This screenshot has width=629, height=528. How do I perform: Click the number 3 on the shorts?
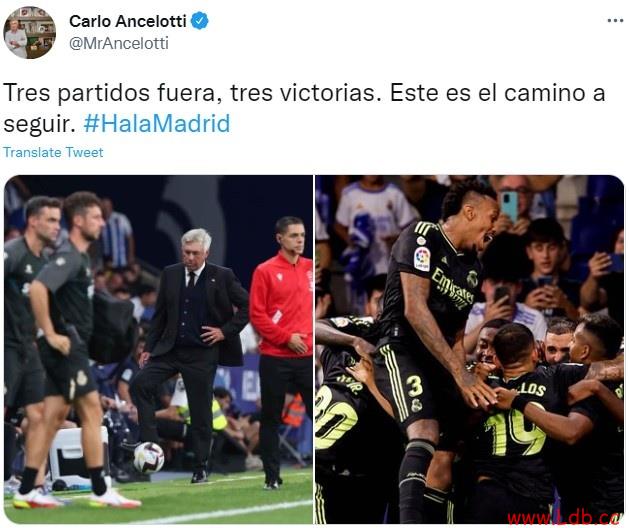point(414,386)
